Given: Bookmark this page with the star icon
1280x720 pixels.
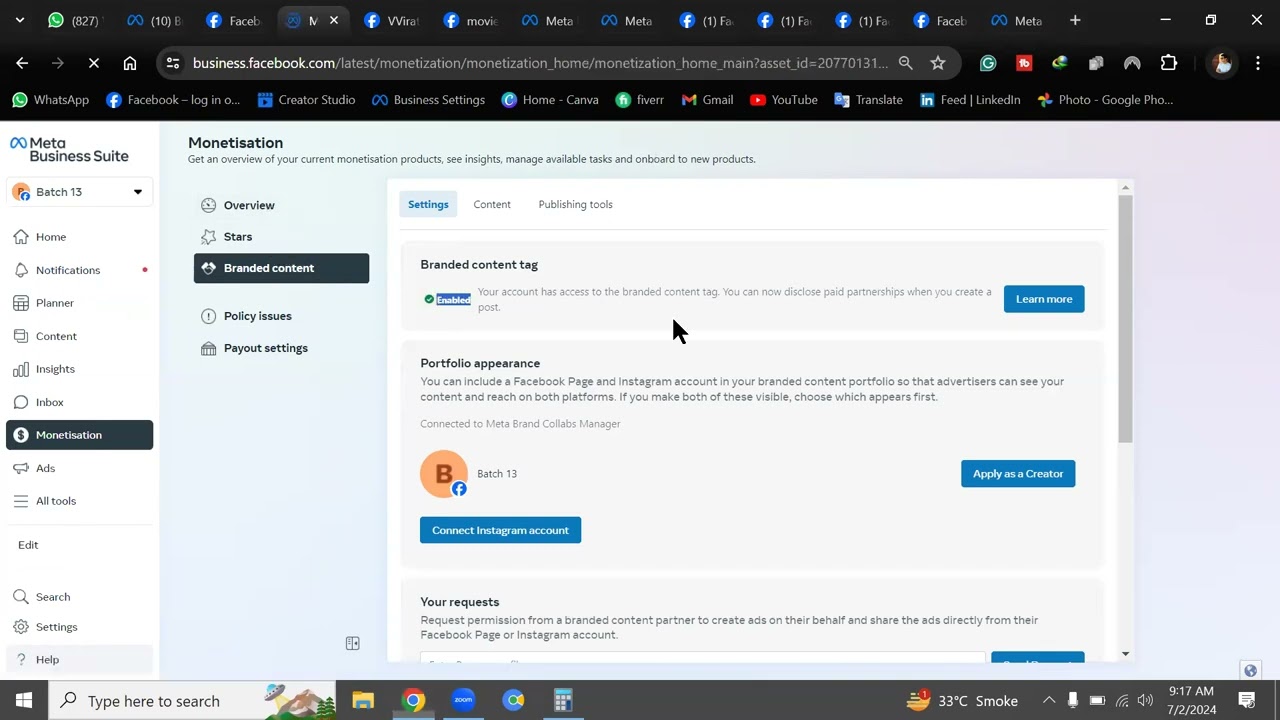Looking at the screenshot, I should [938, 63].
